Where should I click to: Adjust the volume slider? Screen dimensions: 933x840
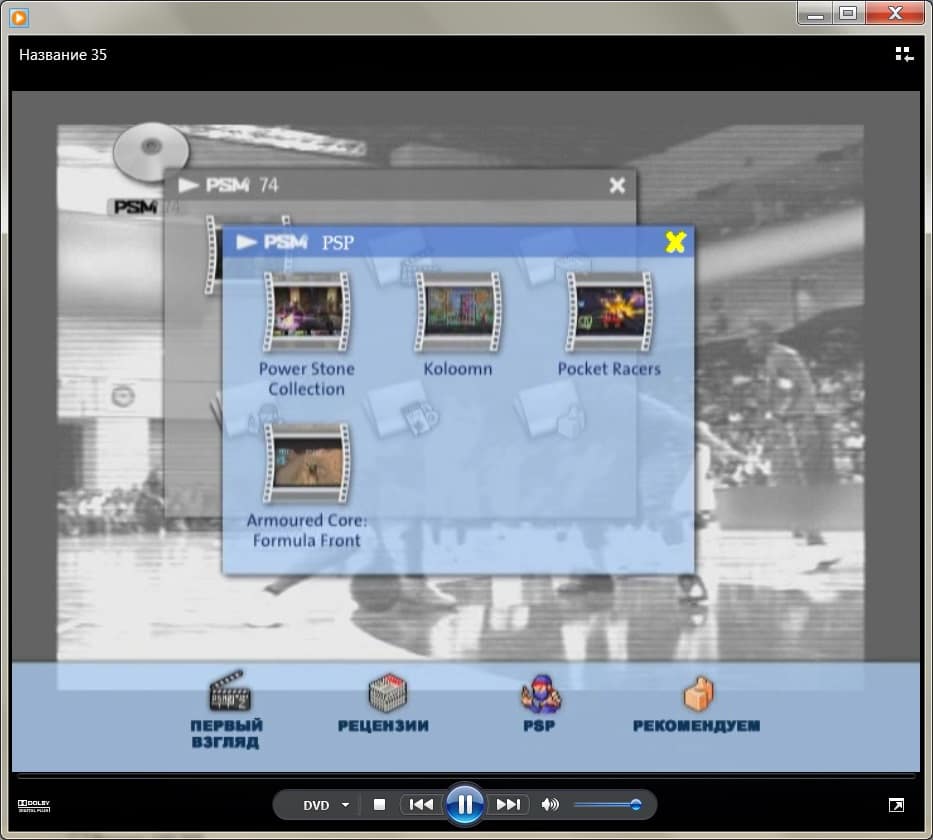tap(608, 805)
